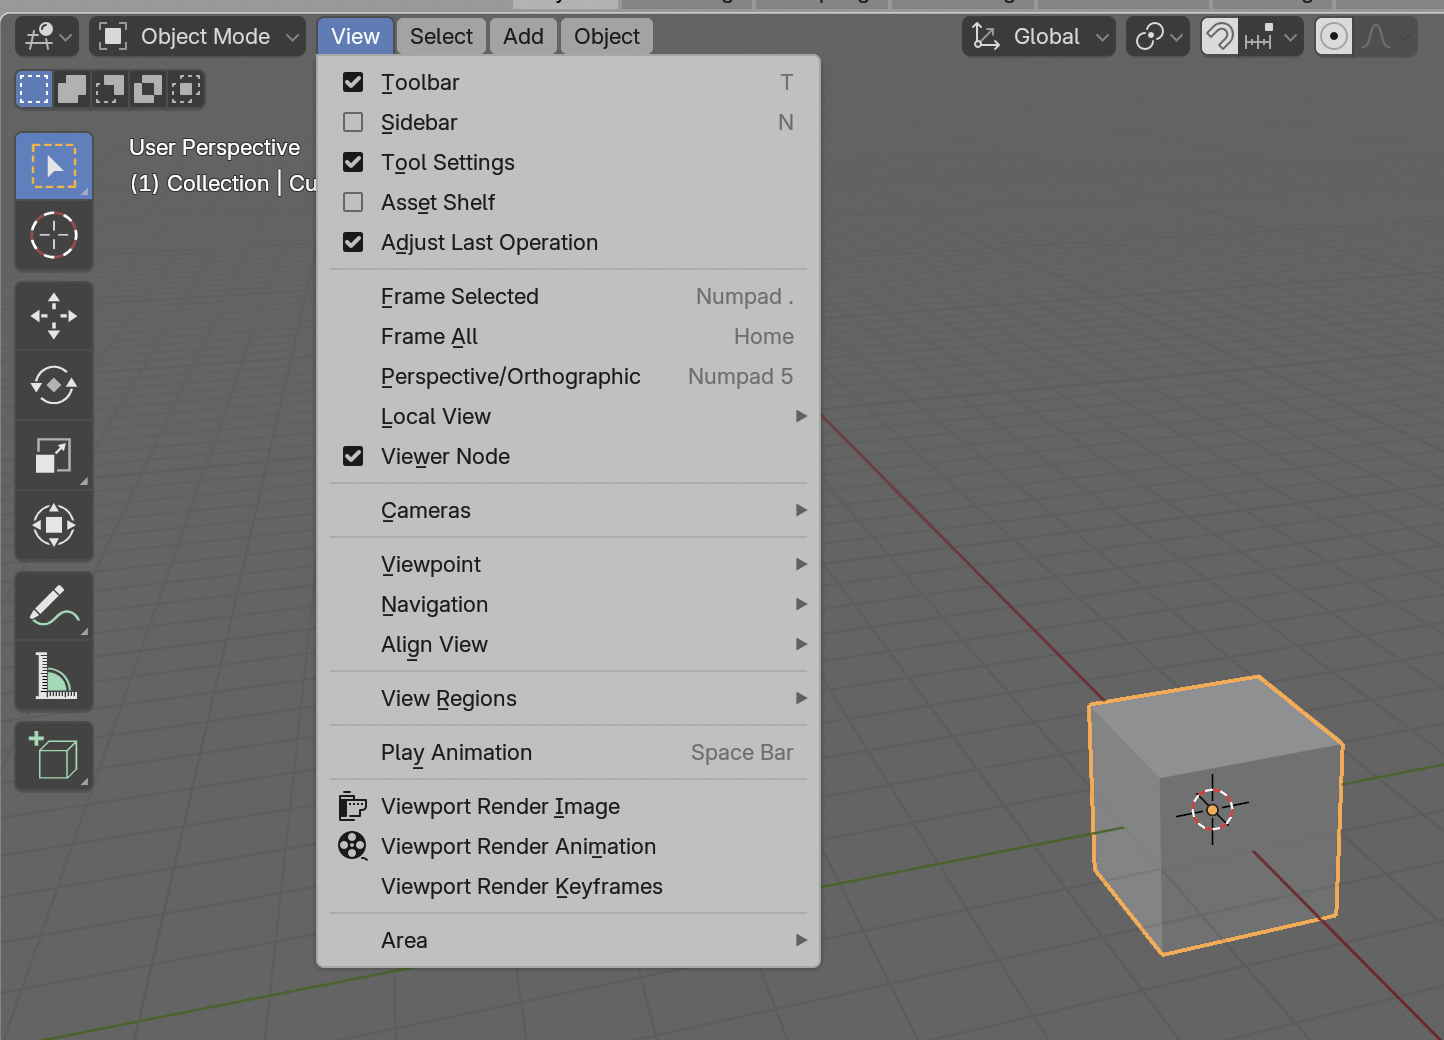Choose the Measure tool
The image size is (1444, 1040).
tap(54, 676)
